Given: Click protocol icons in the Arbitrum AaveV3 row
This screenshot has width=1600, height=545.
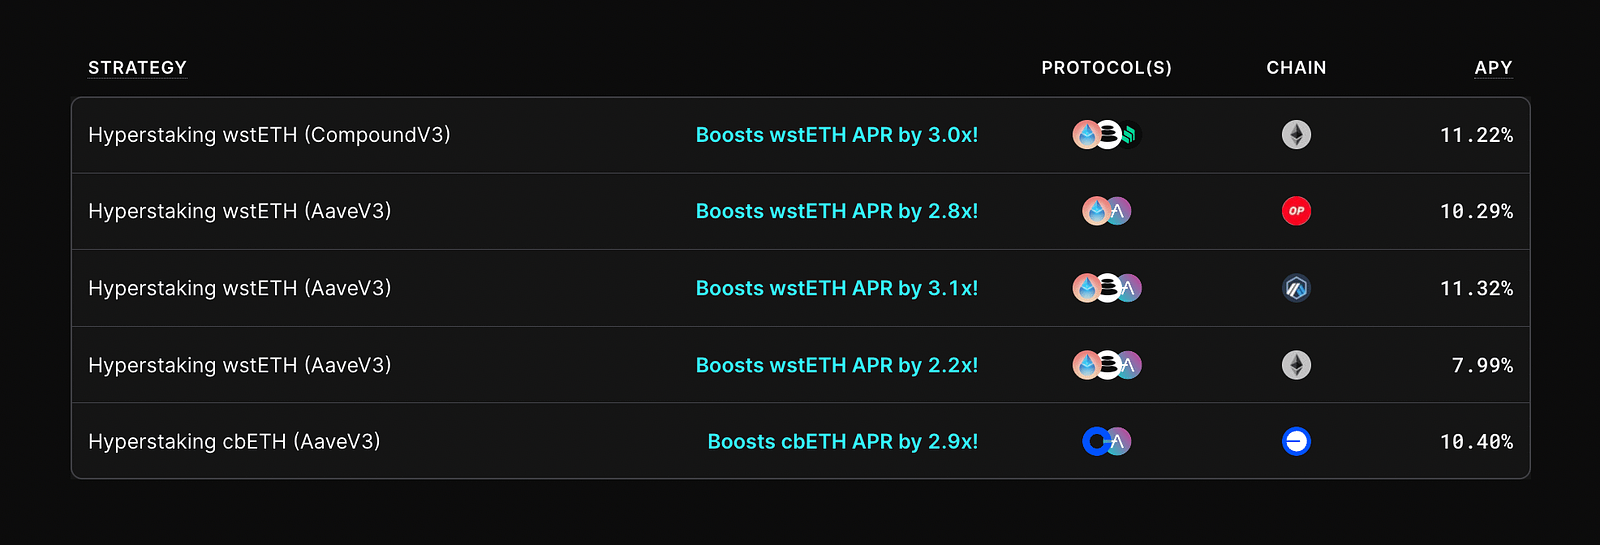Looking at the screenshot, I should tap(1107, 288).
